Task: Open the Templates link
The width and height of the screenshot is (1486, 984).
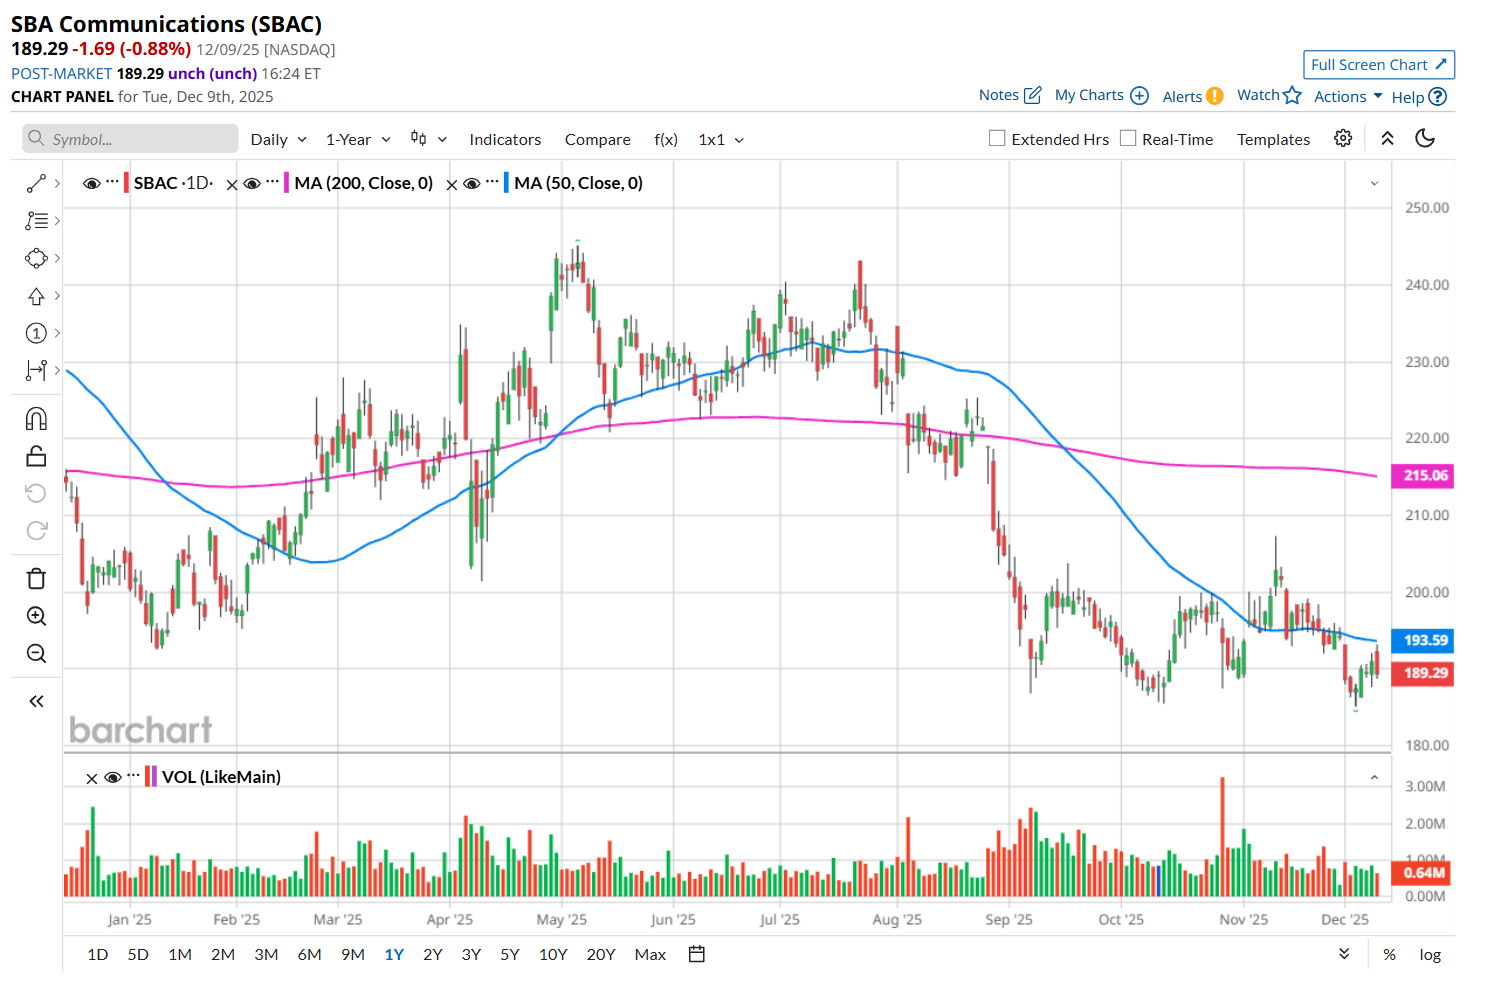Action: [x=1273, y=140]
